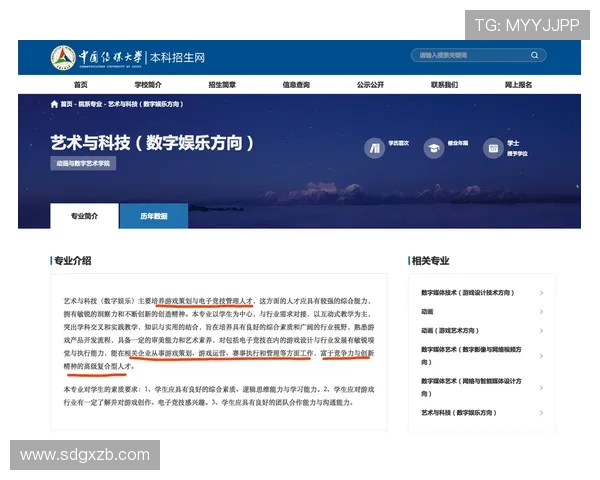Open the 招生简章 navigation item
600x480 pixels.
click(222, 85)
